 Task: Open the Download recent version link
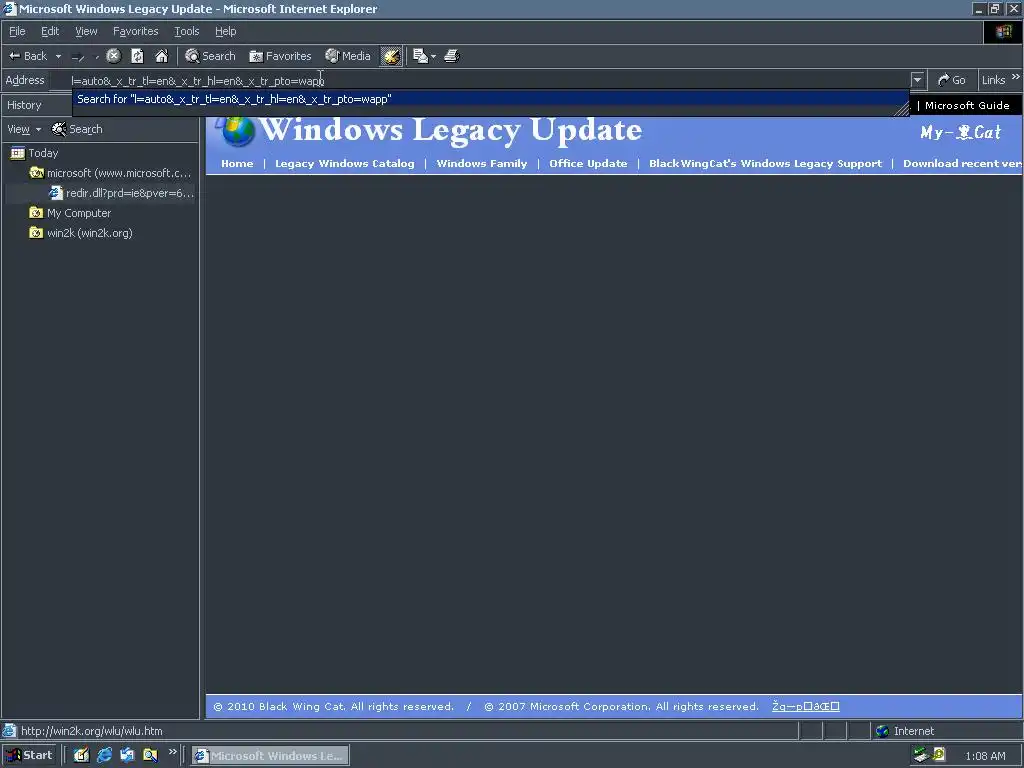pyautogui.click(x=962, y=164)
